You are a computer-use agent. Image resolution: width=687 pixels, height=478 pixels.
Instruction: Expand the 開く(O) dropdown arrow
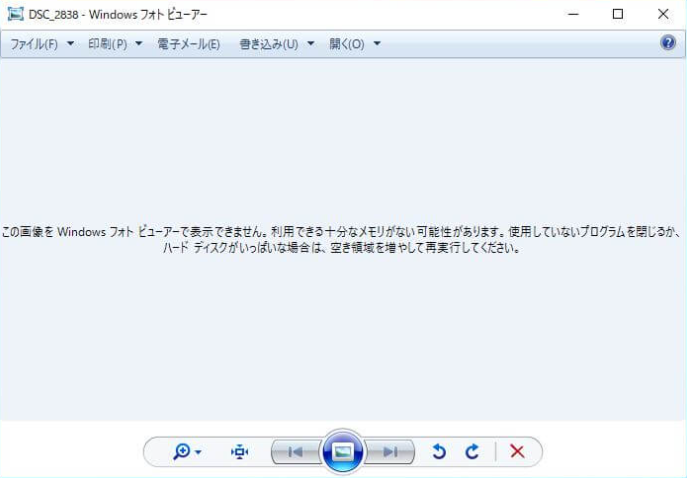(377, 44)
